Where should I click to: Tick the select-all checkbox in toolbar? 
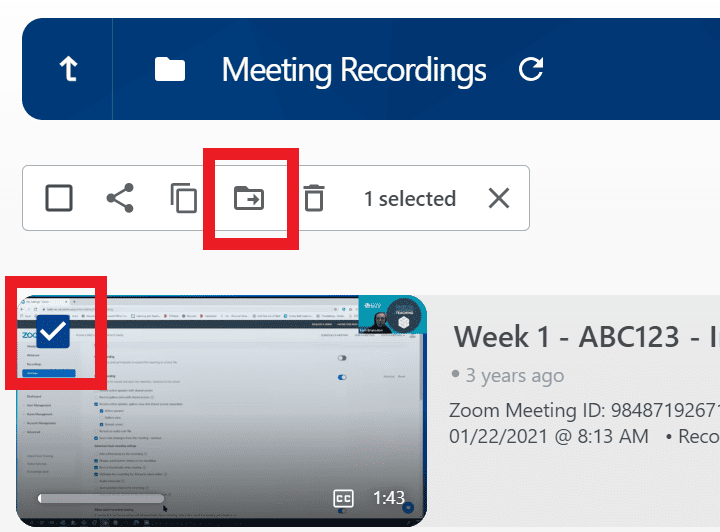pos(59,198)
